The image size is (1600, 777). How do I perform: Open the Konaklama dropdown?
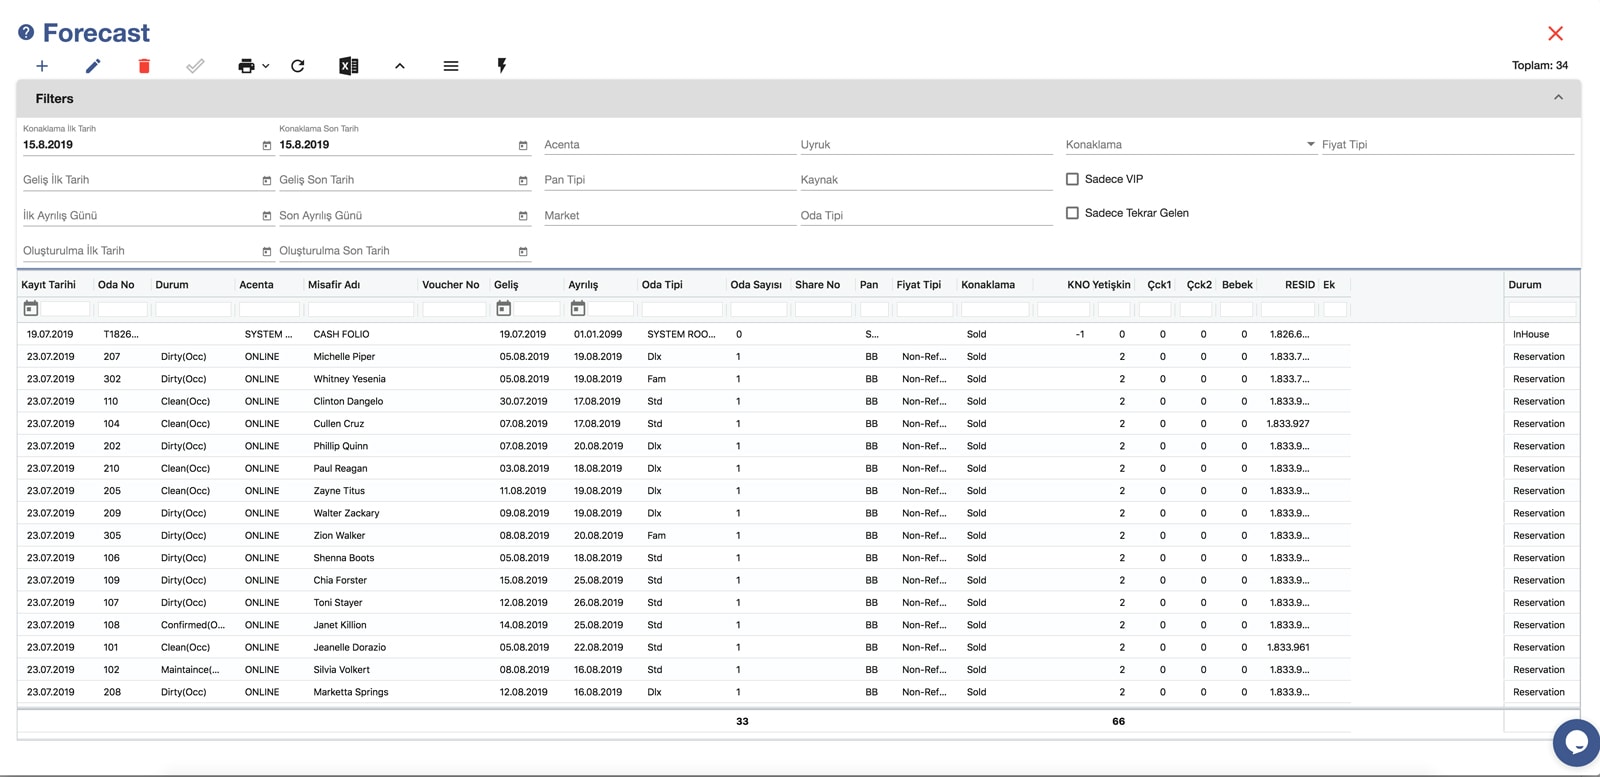click(x=1190, y=145)
